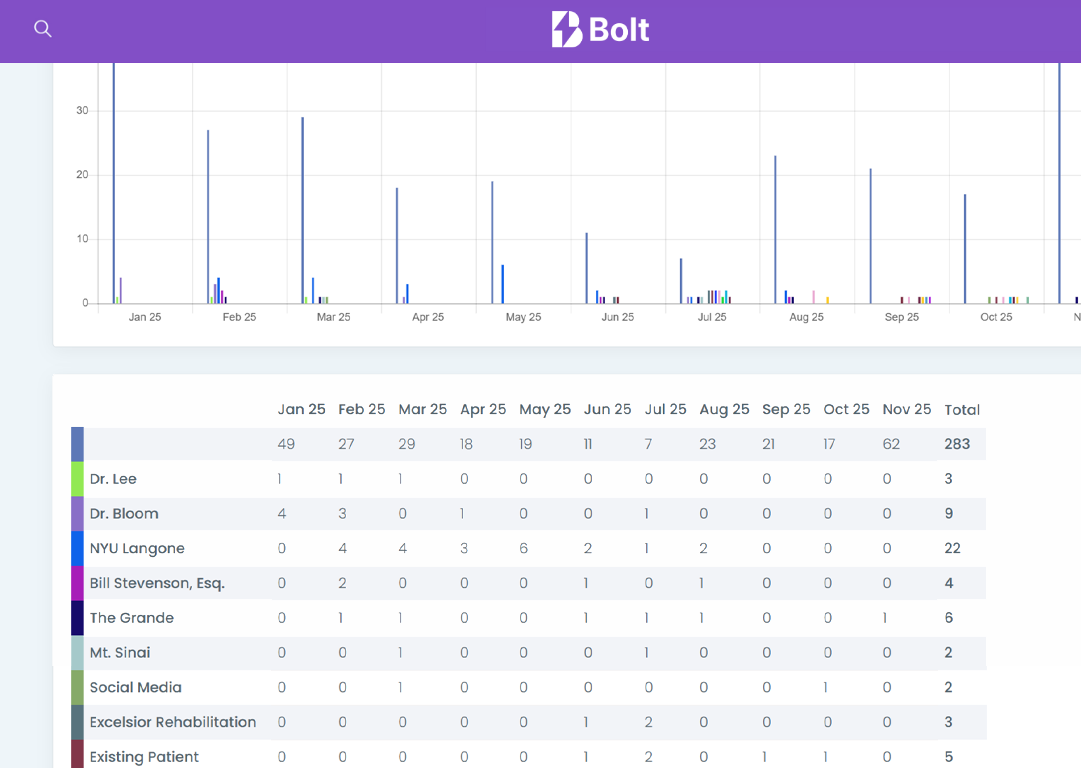
Task: Select the Nov 25 column header
Action: click(906, 409)
